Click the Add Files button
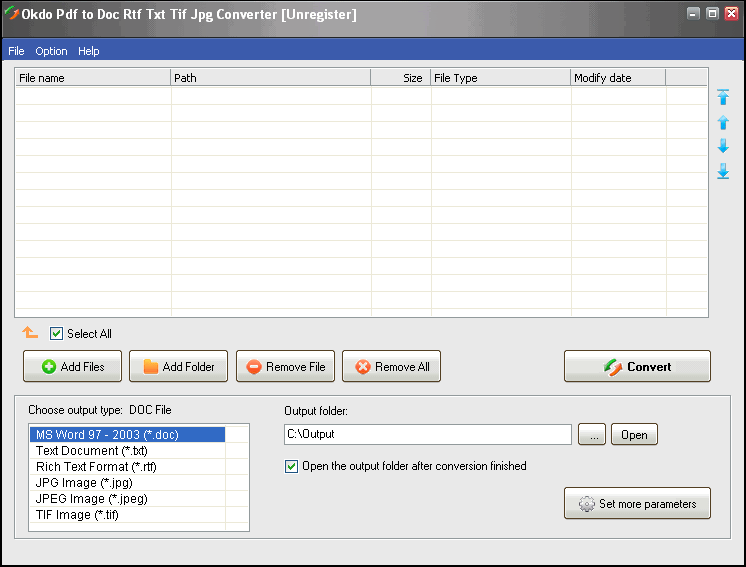 point(72,367)
